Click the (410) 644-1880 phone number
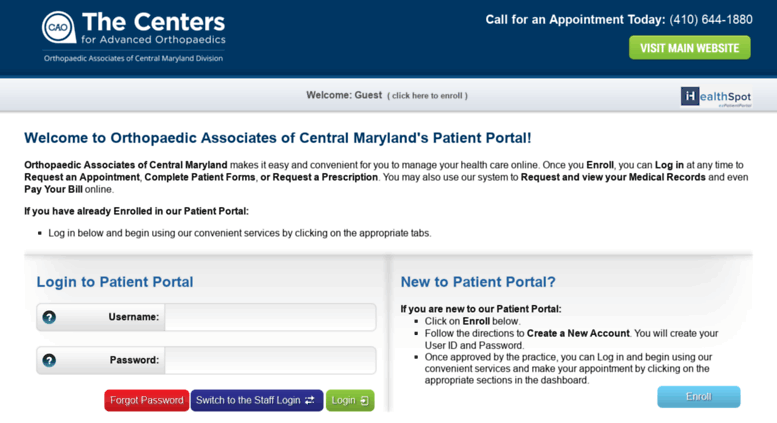This screenshot has width=777, height=423. pos(711,20)
